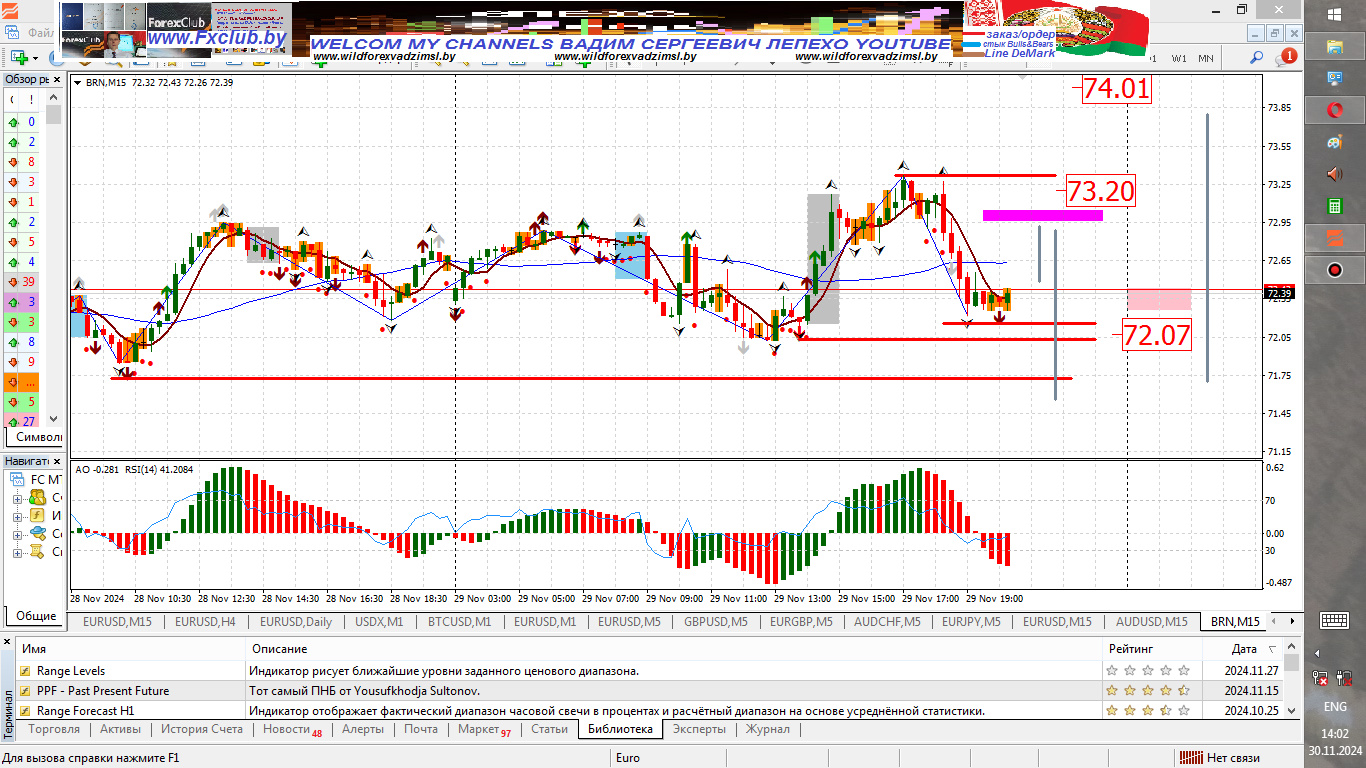Open the Журнал terminal tab
Image resolution: width=1366 pixels, height=768 pixels.
[x=768, y=729]
